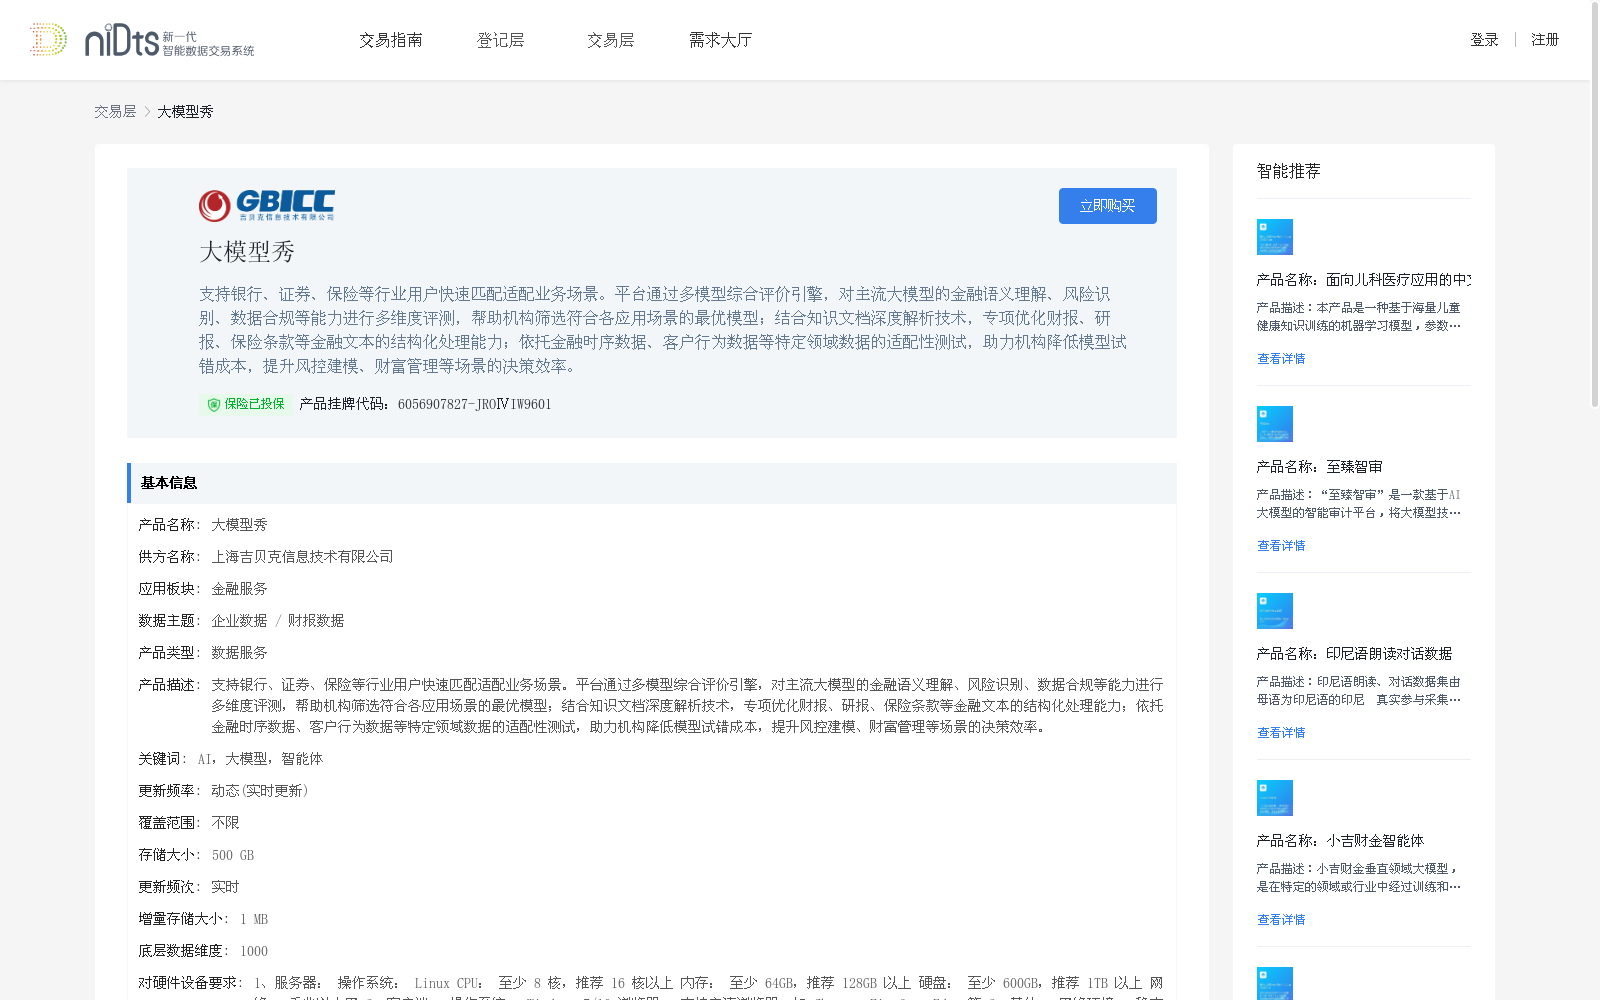Click the 注册 link
This screenshot has height=1000, width=1600.
[1545, 40]
